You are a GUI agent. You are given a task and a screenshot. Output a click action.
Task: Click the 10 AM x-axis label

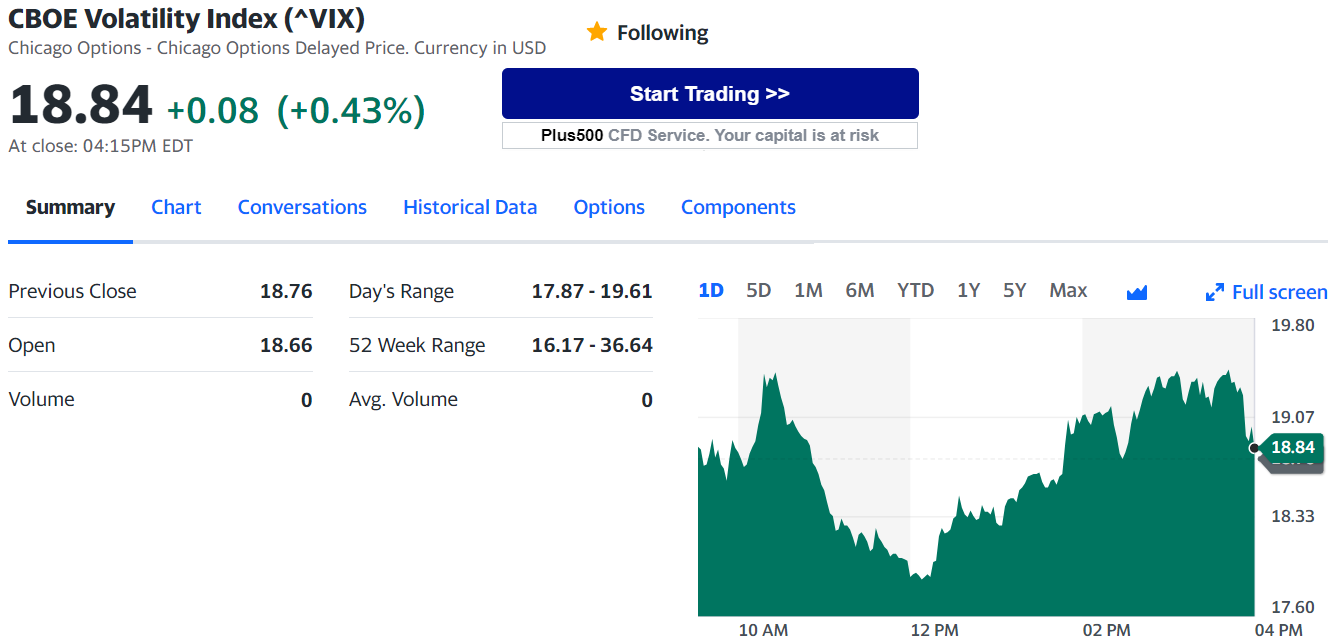763,630
